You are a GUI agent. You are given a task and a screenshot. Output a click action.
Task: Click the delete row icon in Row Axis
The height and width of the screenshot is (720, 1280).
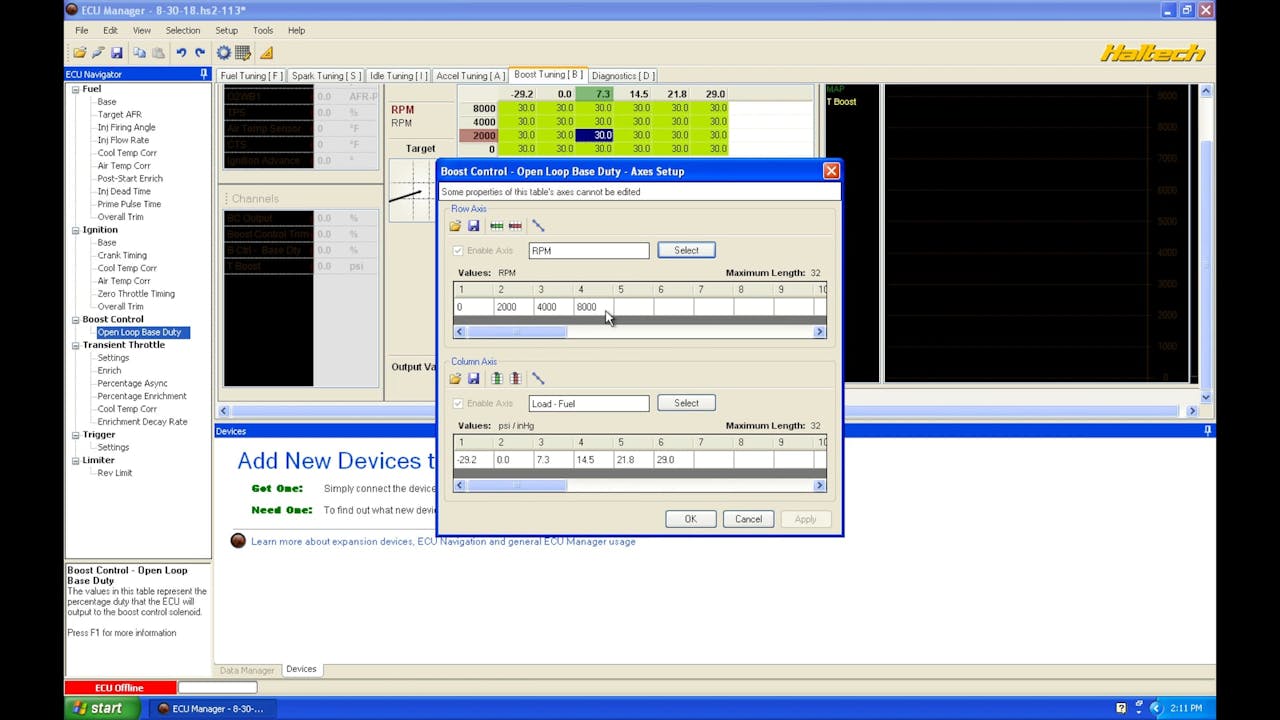(515, 226)
